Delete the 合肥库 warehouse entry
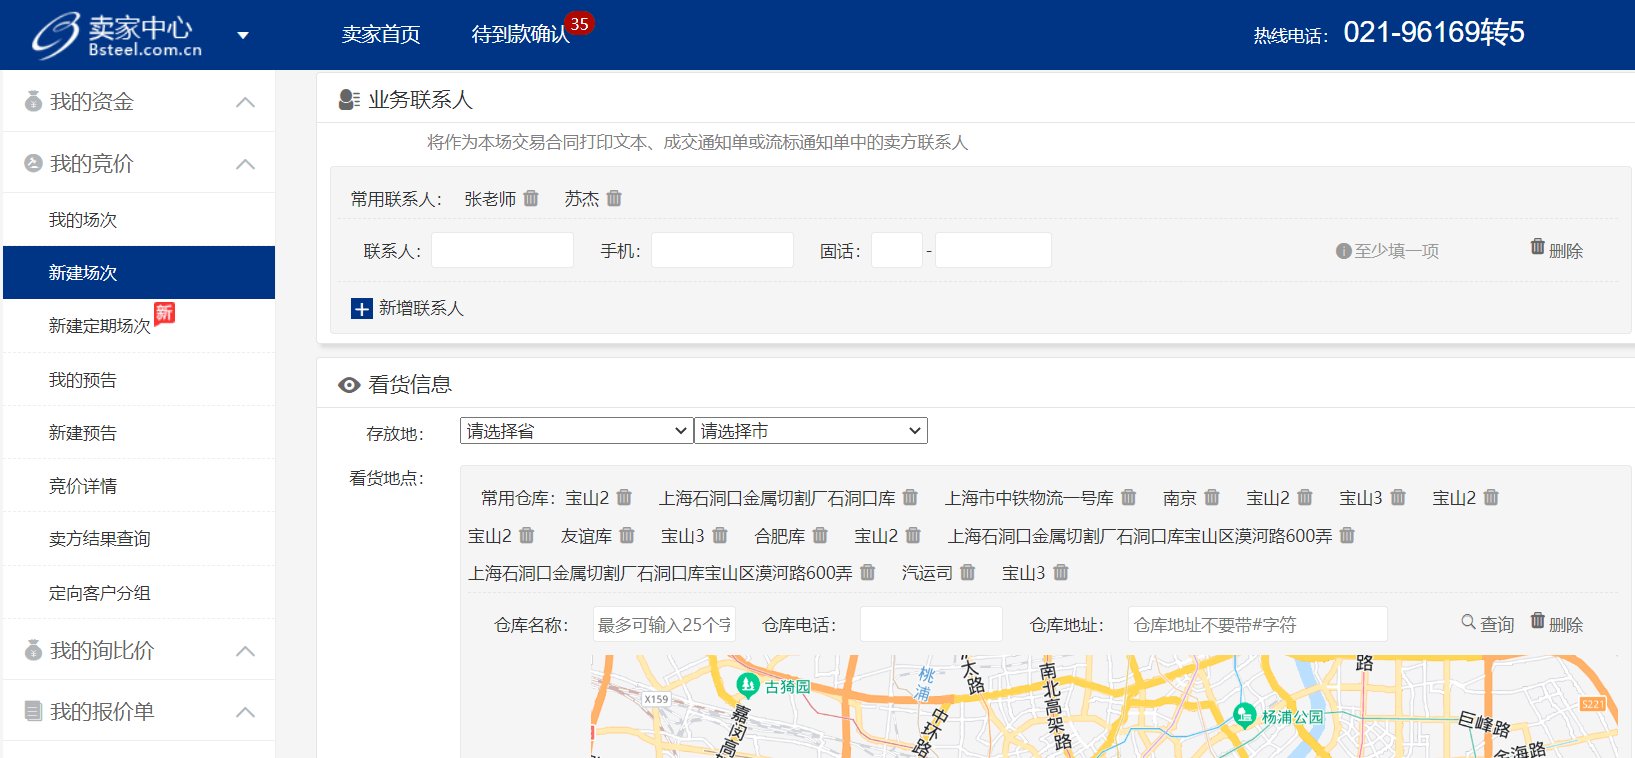This screenshot has width=1635, height=758. 820,536
